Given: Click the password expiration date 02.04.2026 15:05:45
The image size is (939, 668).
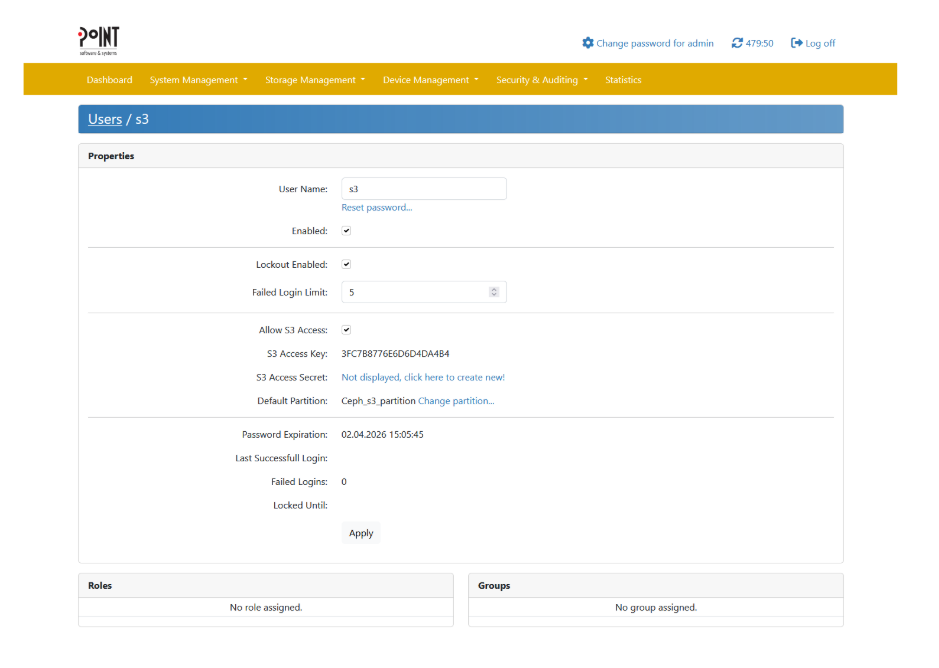Looking at the screenshot, I should 383,435.
